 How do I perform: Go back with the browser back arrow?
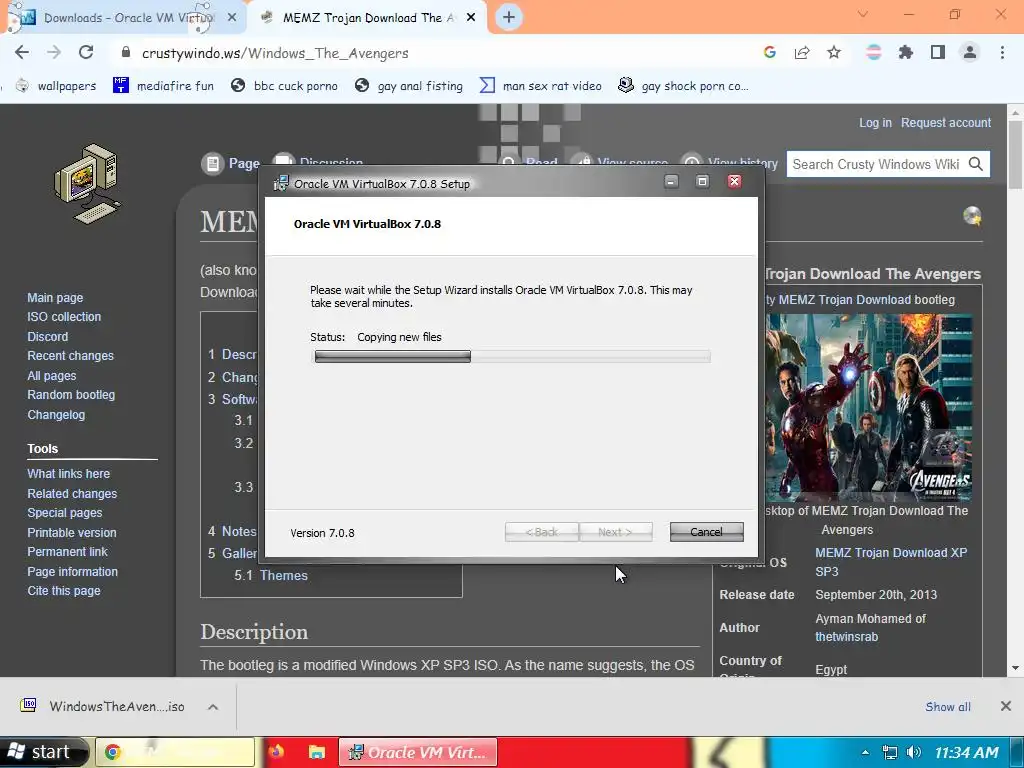(22, 53)
